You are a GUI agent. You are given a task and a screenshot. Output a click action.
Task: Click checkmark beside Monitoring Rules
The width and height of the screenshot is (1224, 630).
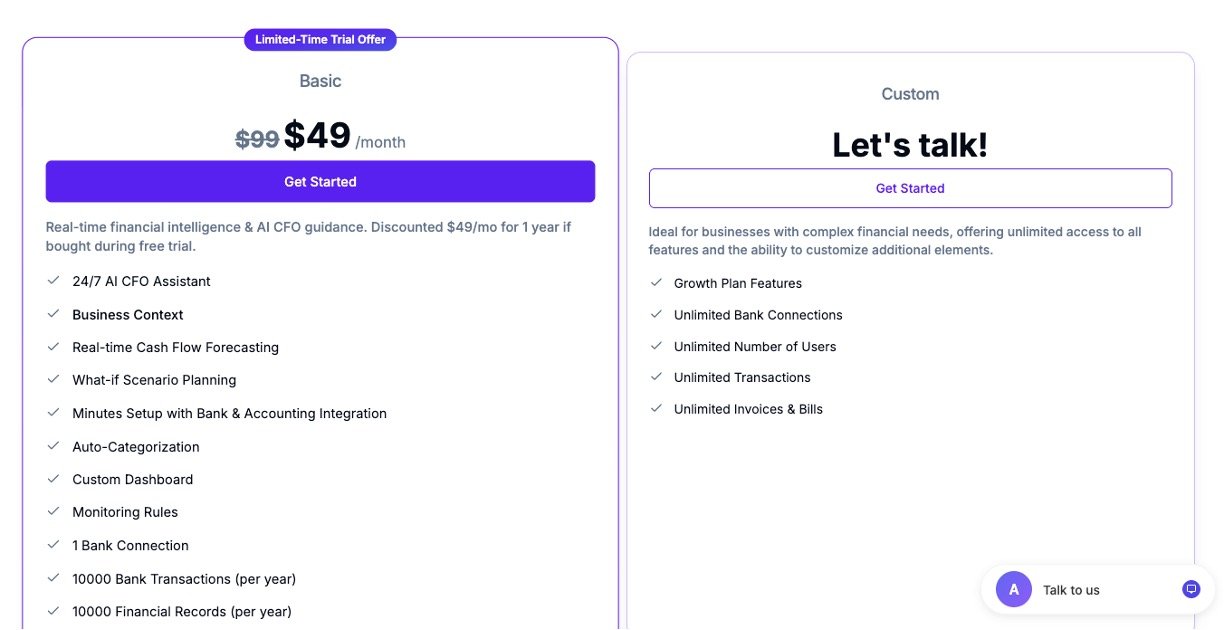(x=54, y=512)
